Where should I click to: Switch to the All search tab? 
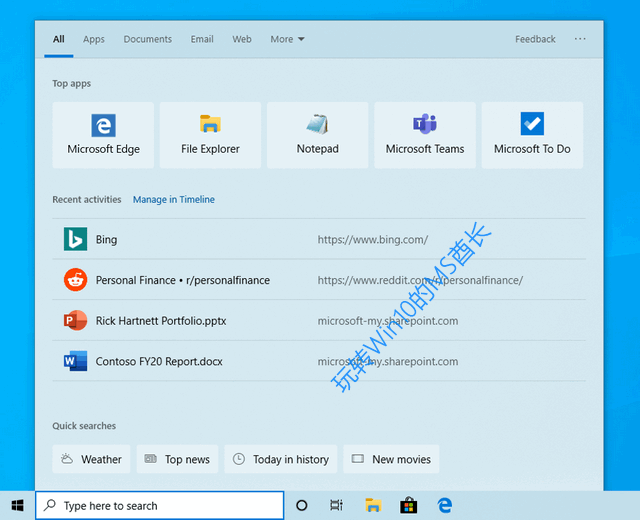pyautogui.click(x=59, y=39)
